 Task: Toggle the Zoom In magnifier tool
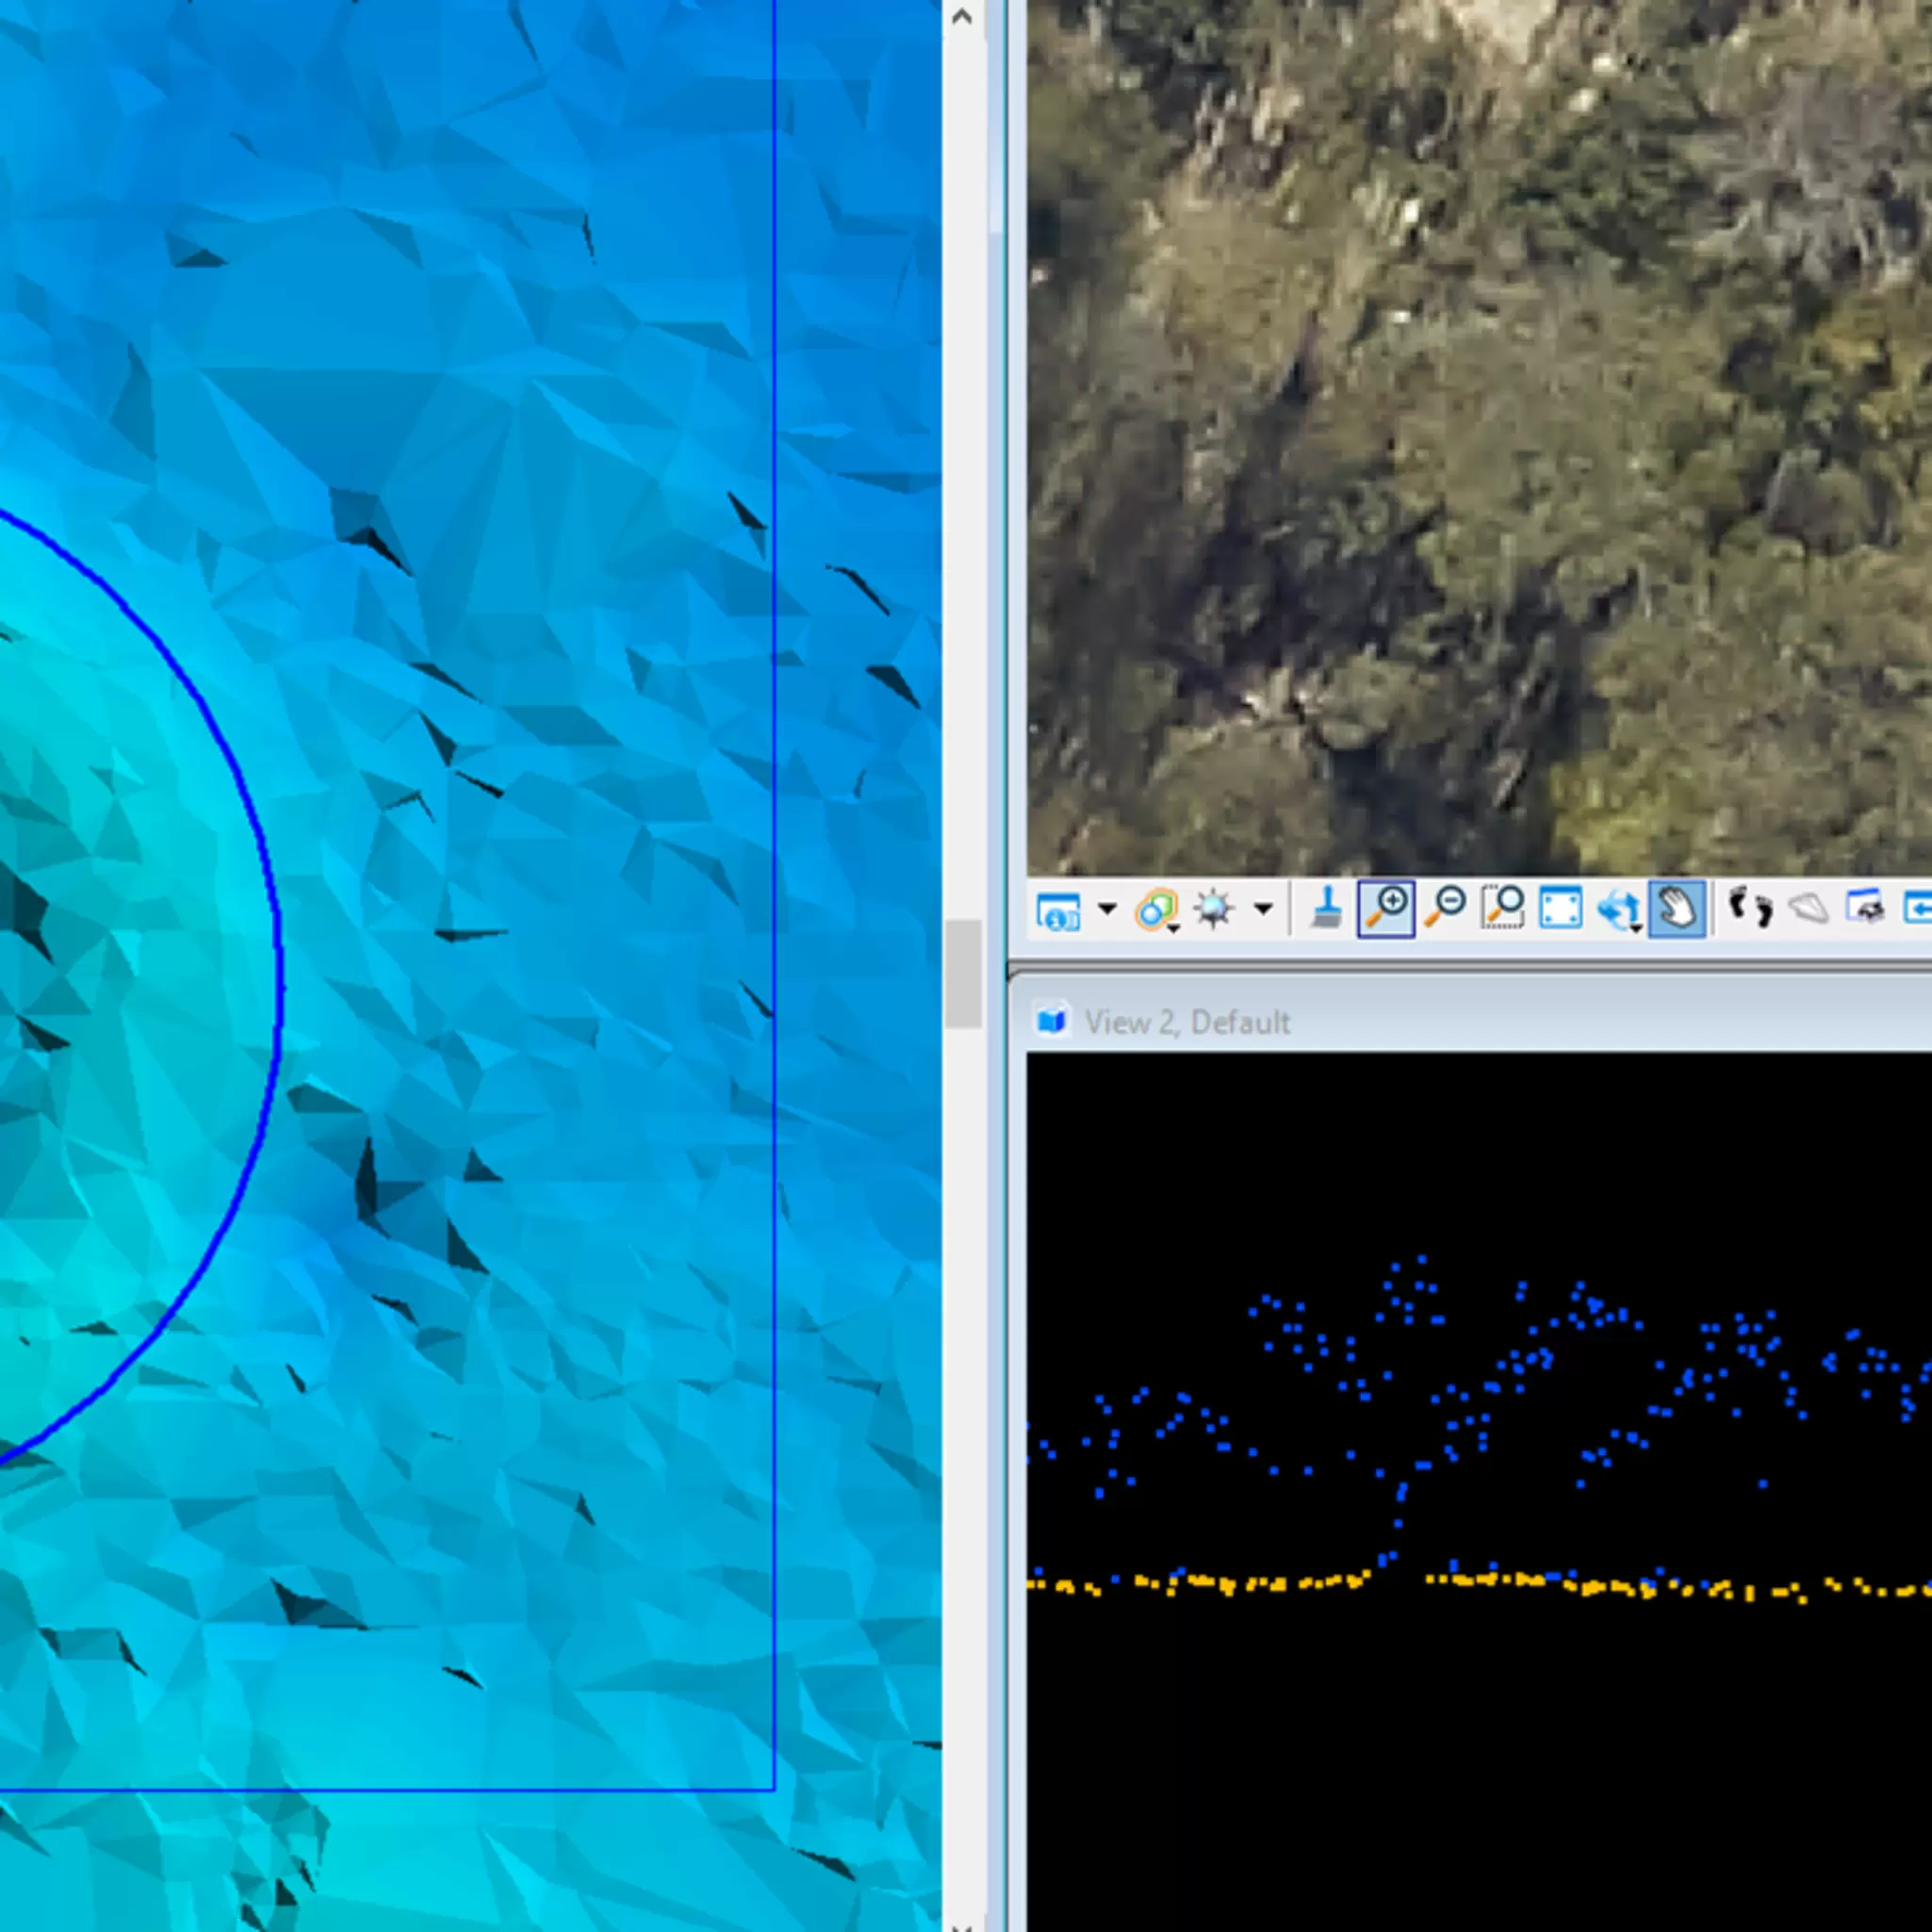click(1386, 909)
